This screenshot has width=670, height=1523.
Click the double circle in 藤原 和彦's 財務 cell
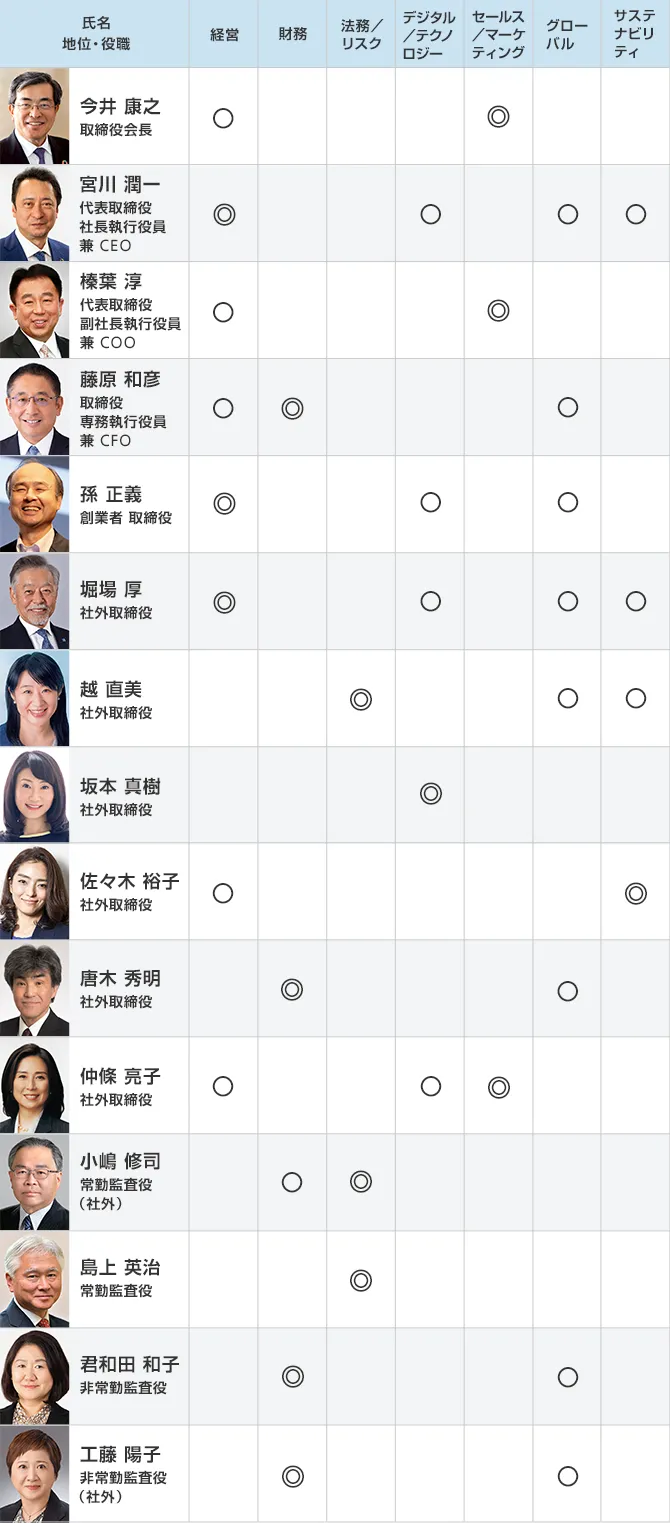[292, 408]
